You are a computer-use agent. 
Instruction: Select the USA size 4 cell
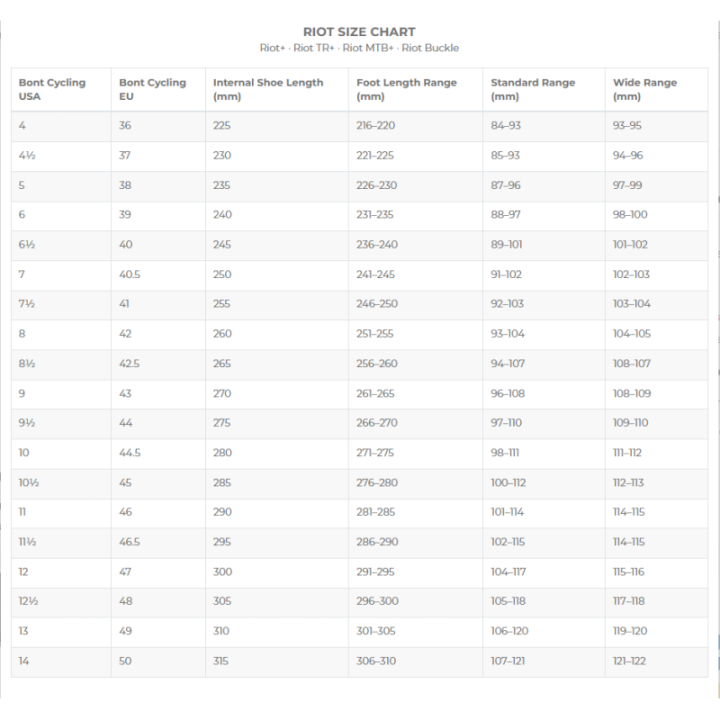(61, 126)
